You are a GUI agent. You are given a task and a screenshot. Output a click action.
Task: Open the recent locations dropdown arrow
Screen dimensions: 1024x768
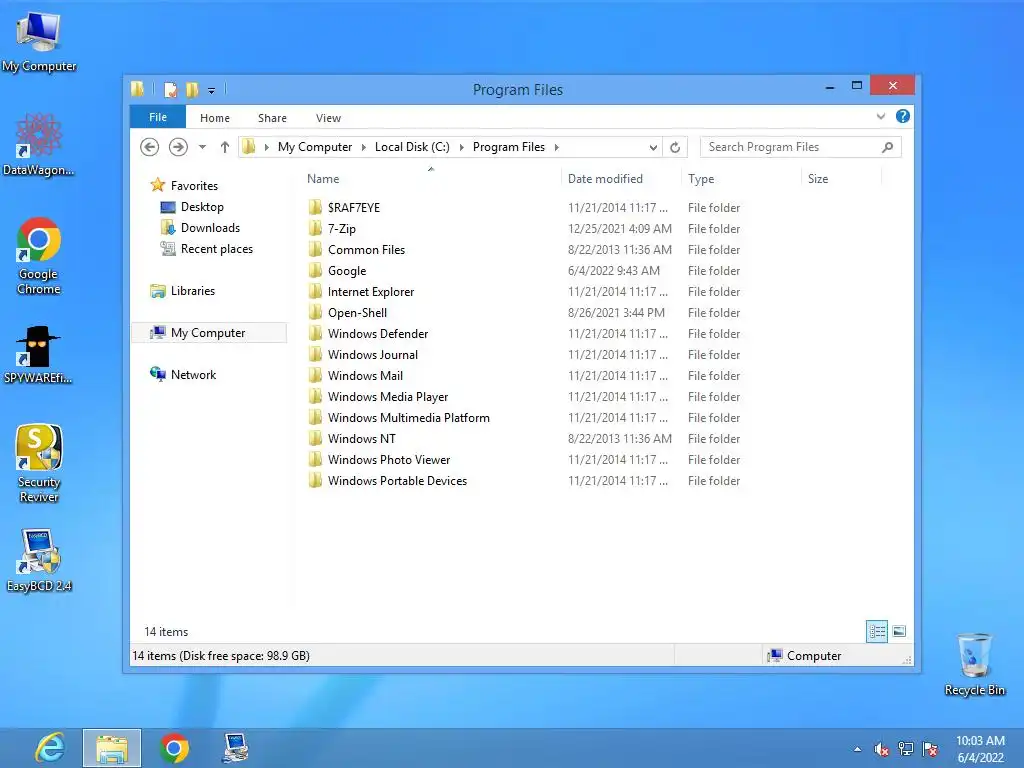tap(202, 147)
